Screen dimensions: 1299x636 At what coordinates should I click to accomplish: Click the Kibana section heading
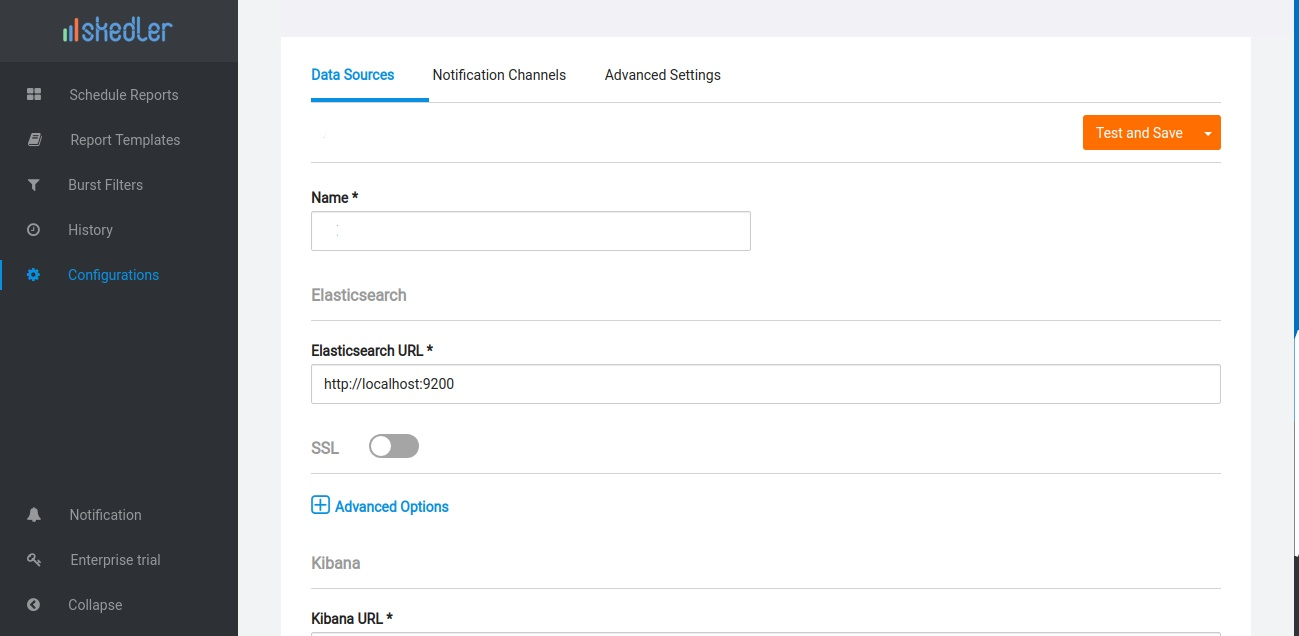[x=336, y=563]
